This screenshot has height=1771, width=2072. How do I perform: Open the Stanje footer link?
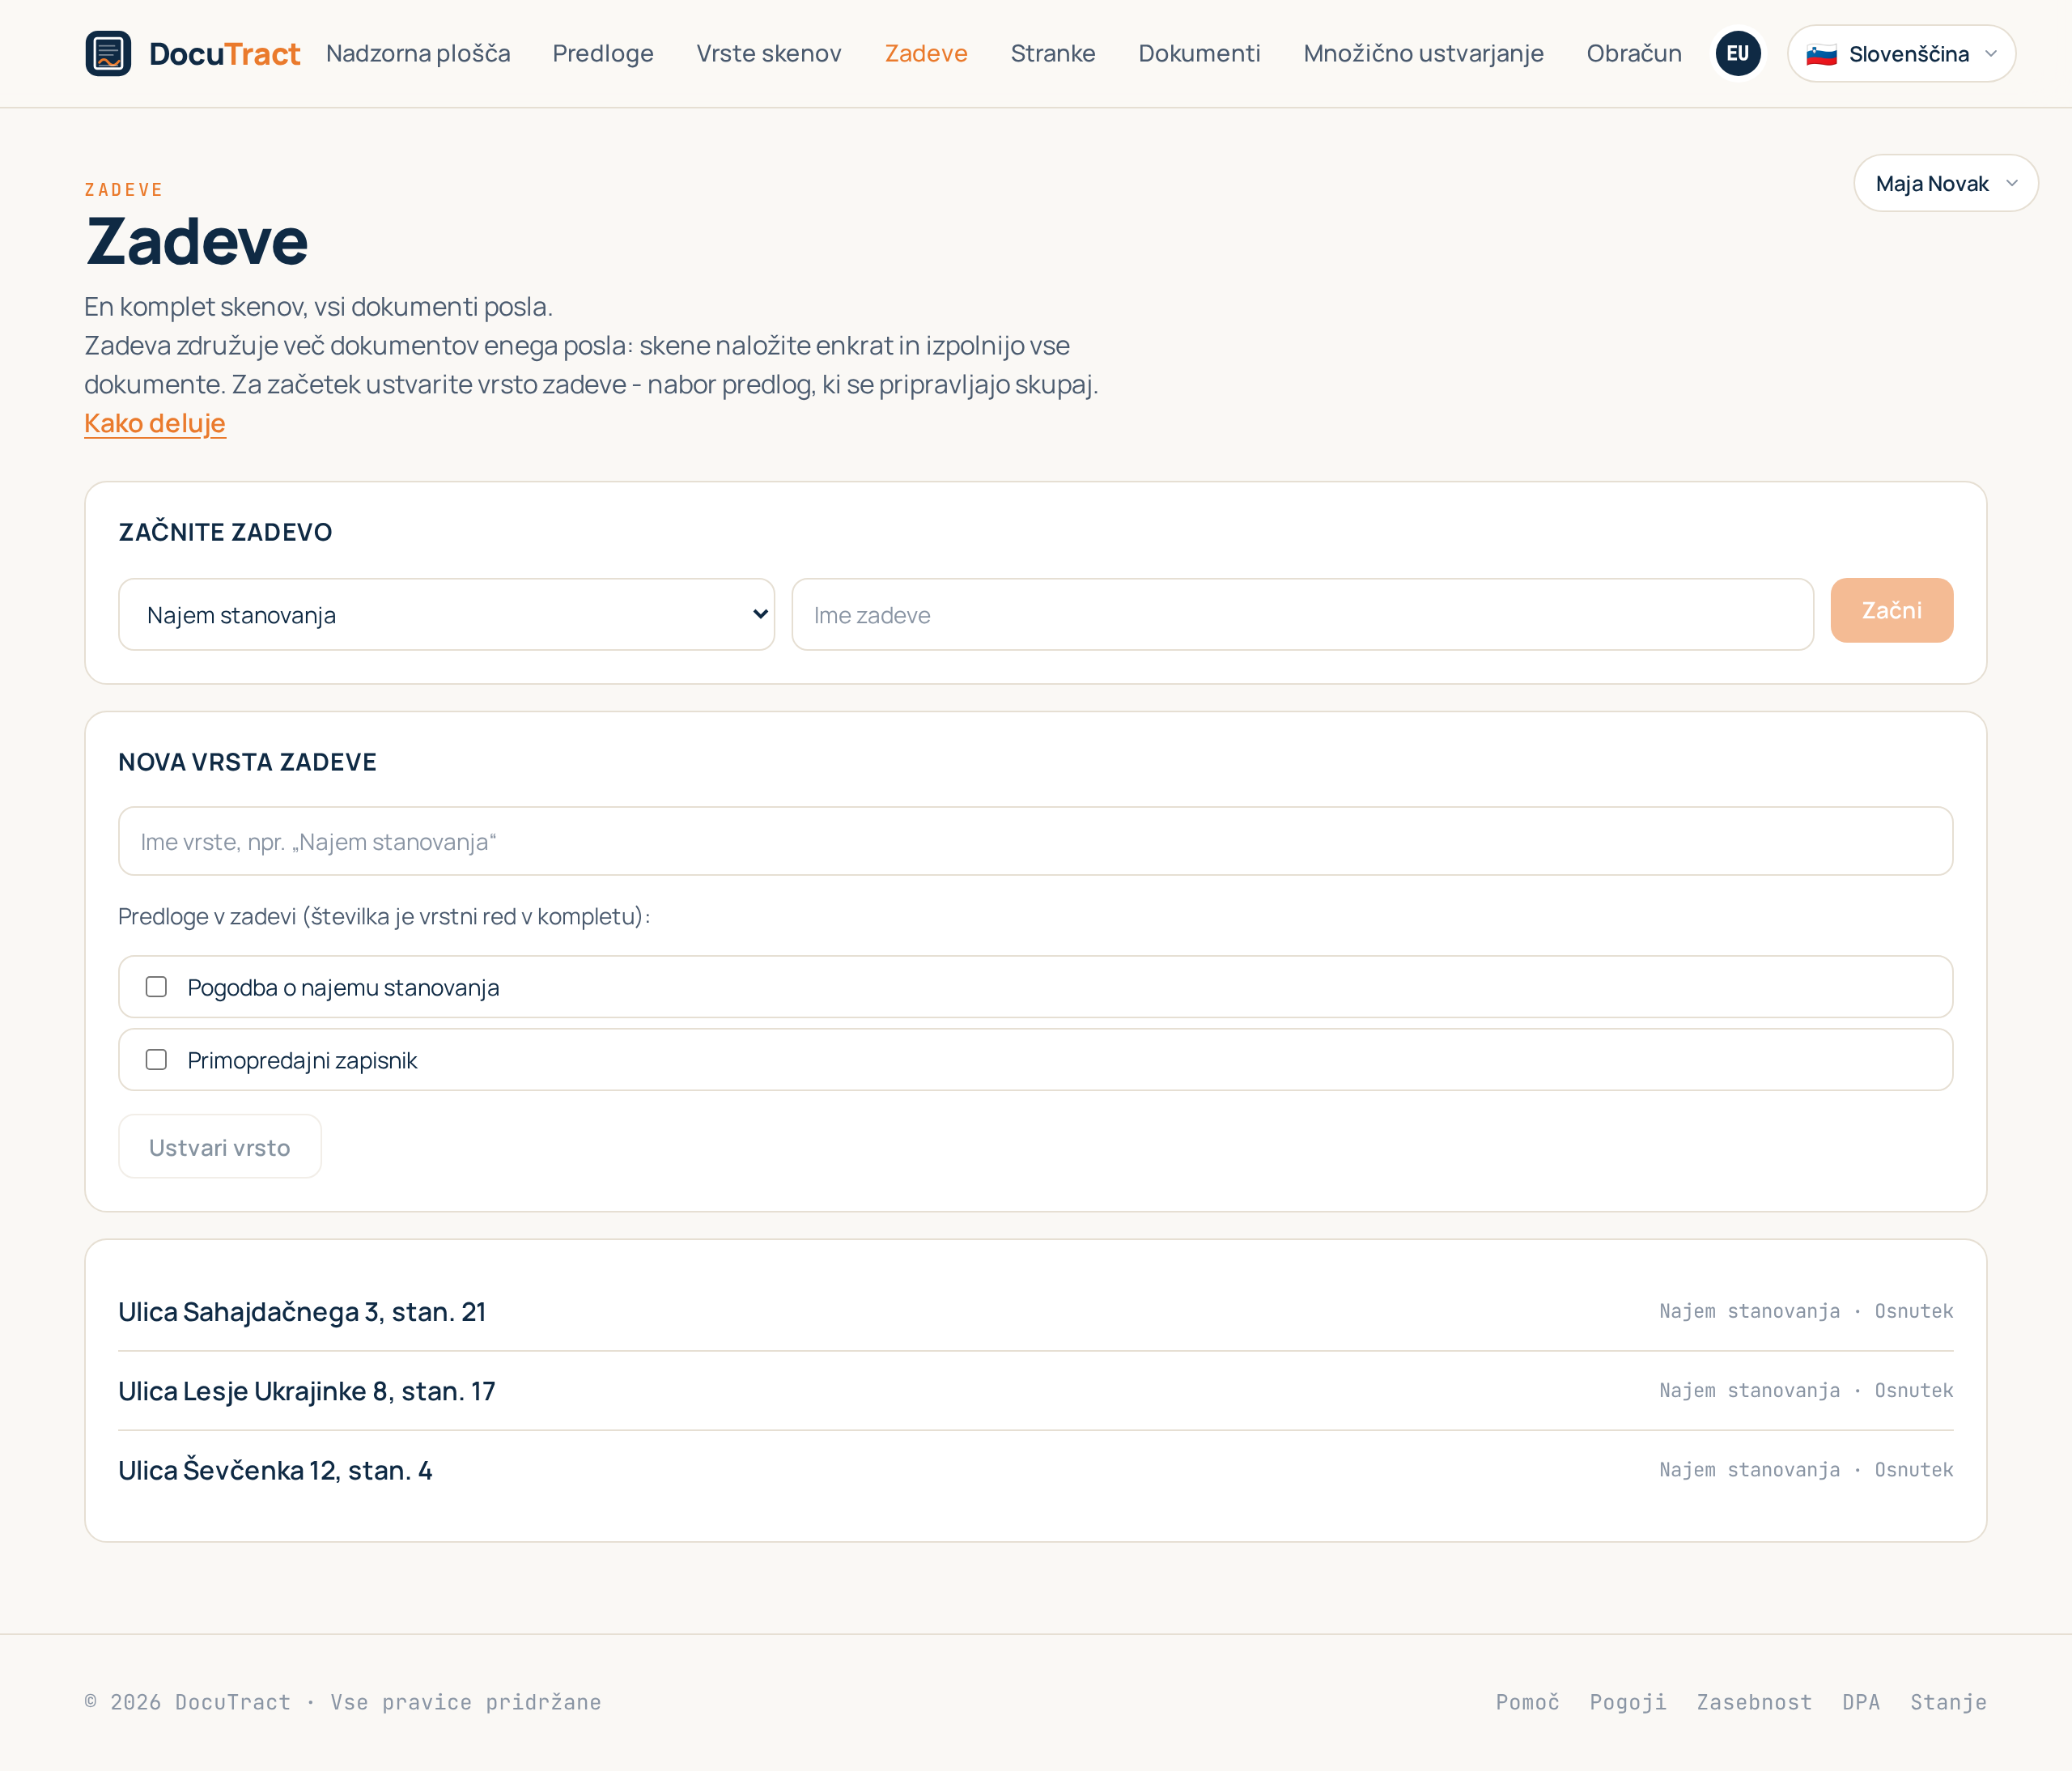coord(1948,1702)
